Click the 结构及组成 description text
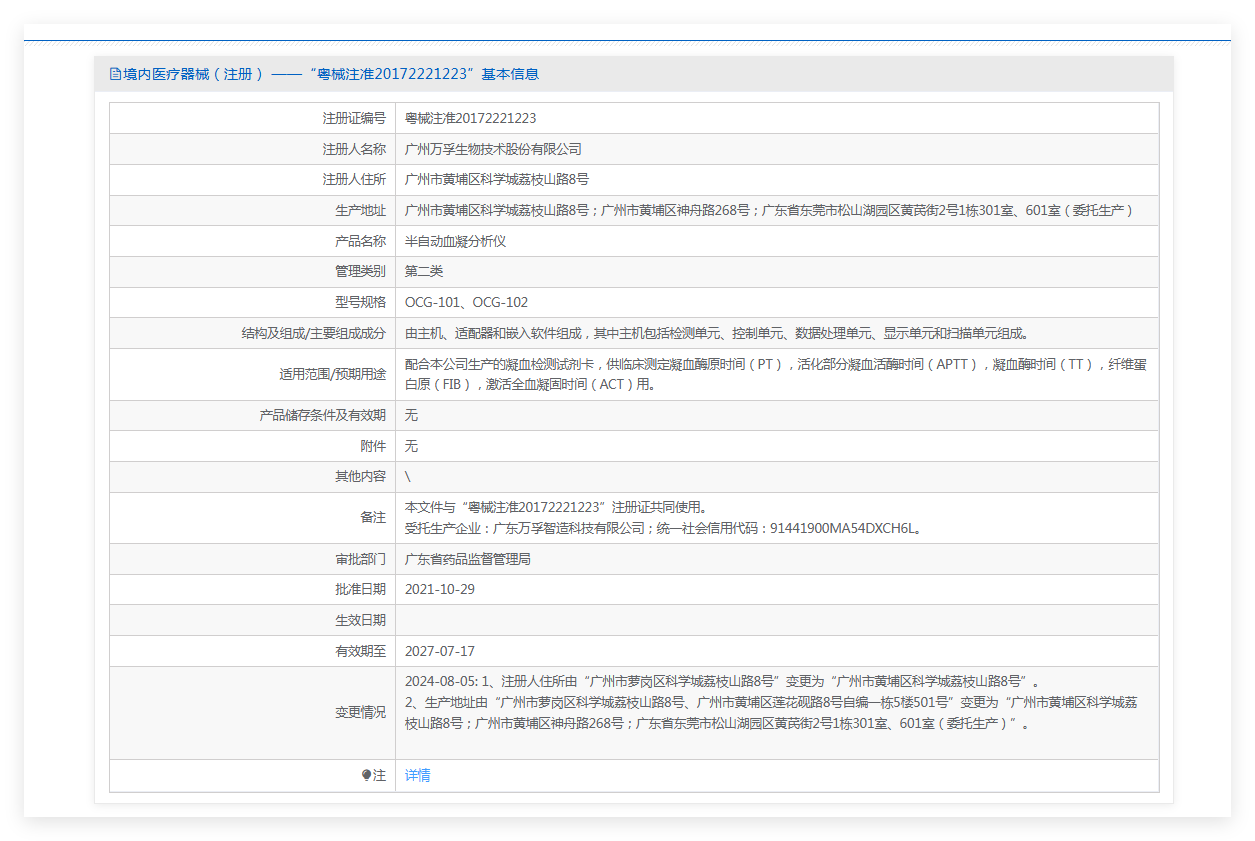 (x=716, y=334)
